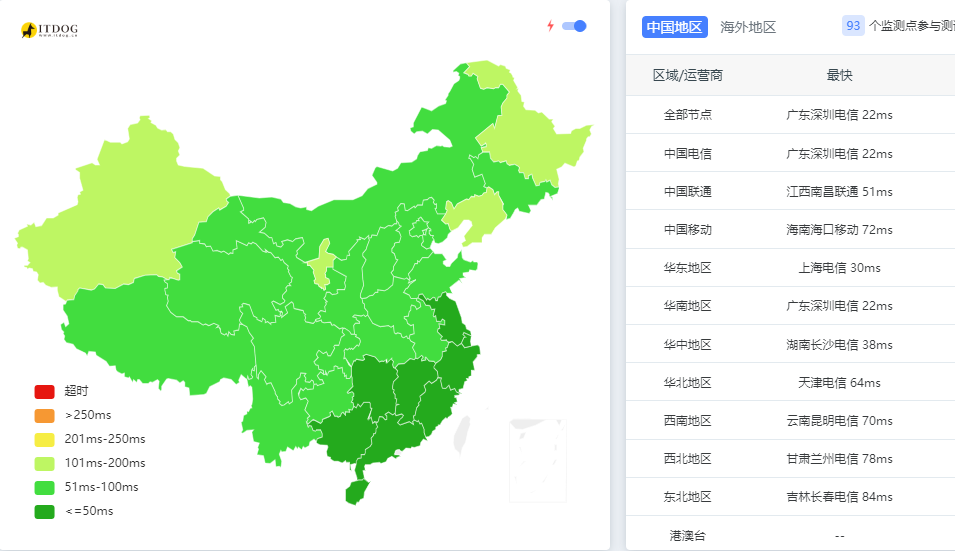
Task: Click the 93 monitoring points badge
Action: pyautogui.click(x=853, y=26)
